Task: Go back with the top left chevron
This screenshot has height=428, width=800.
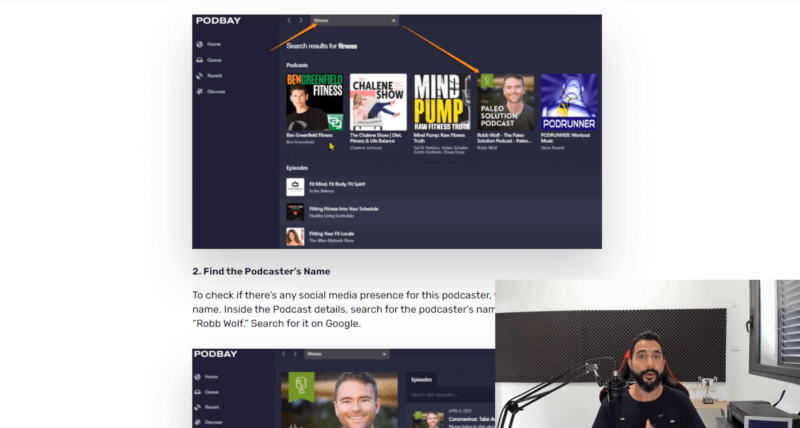Action: [289, 20]
